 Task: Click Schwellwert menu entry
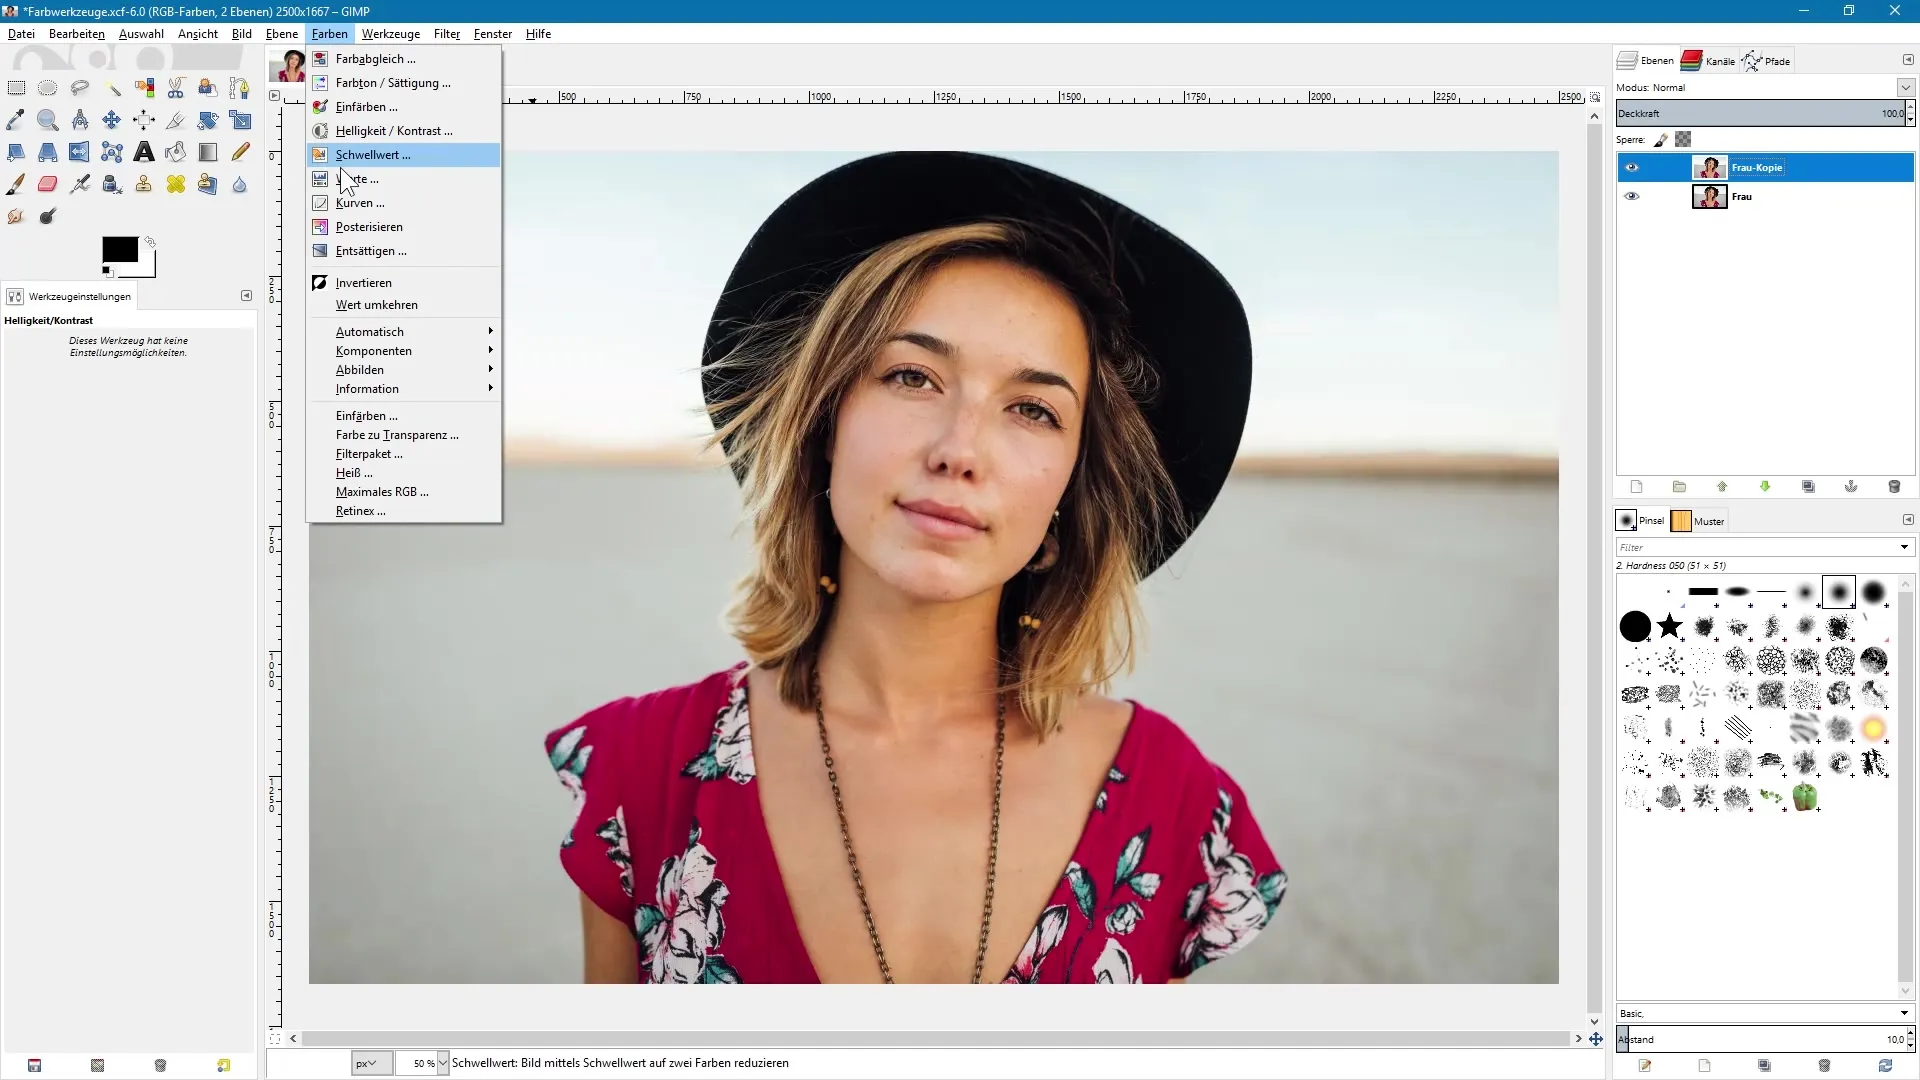[x=373, y=155]
